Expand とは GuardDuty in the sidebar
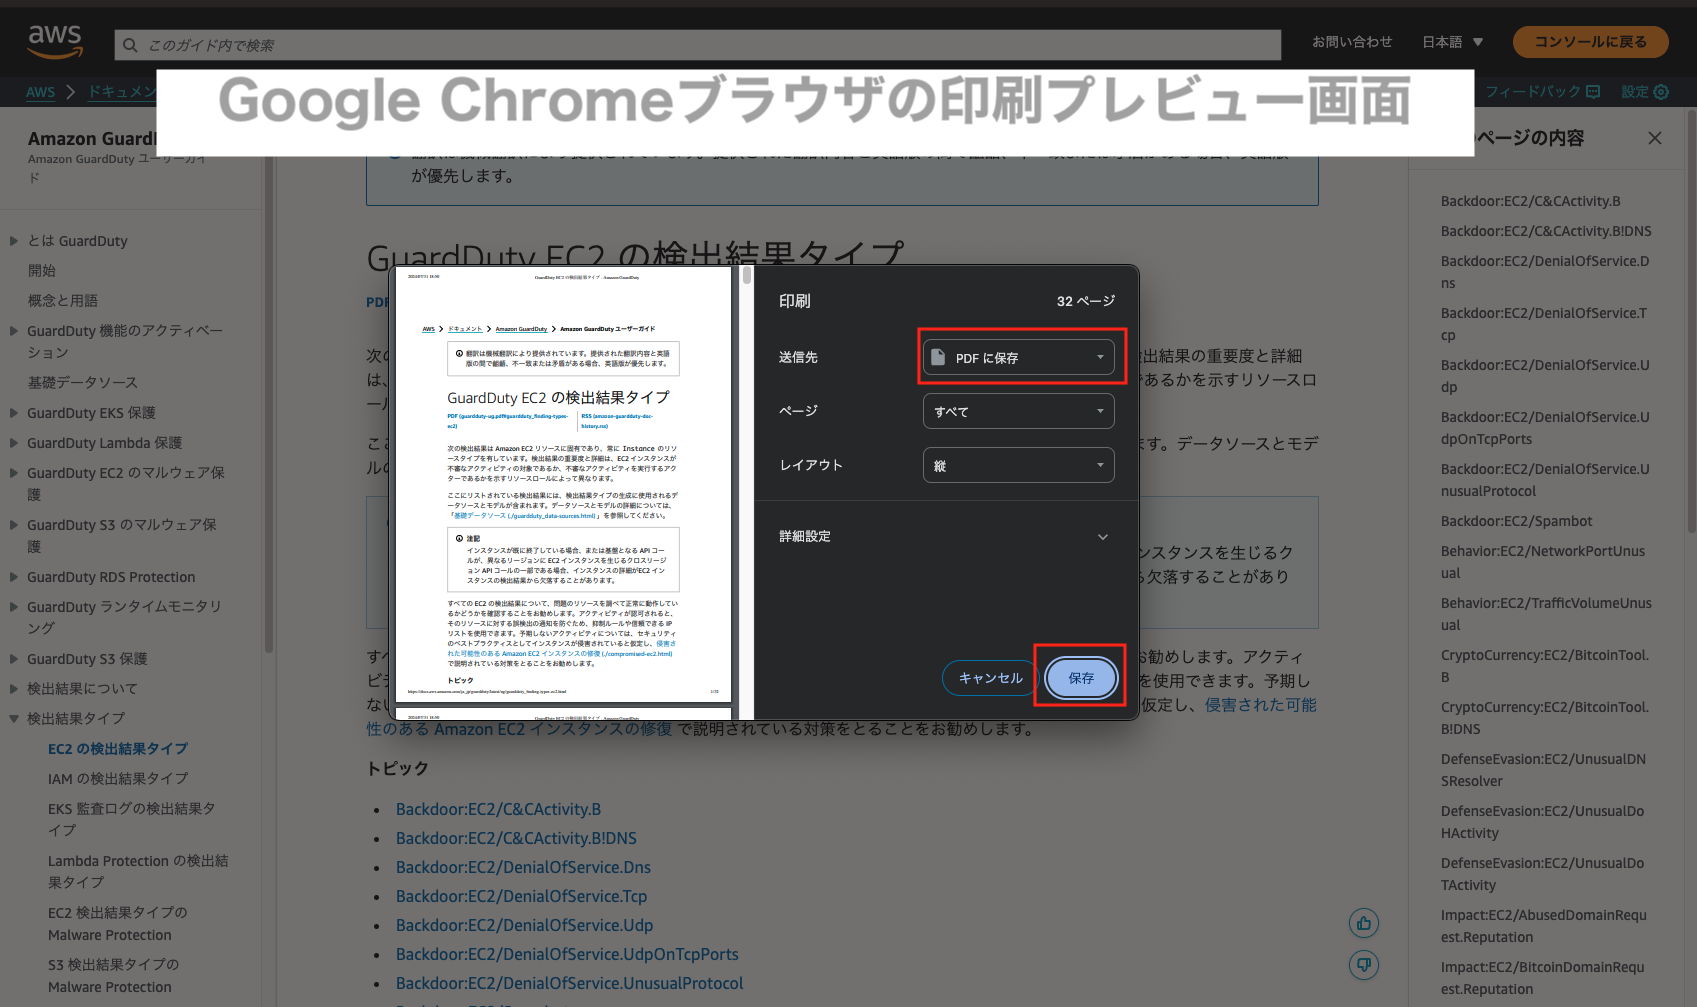1697x1007 pixels. click(x=14, y=241)
